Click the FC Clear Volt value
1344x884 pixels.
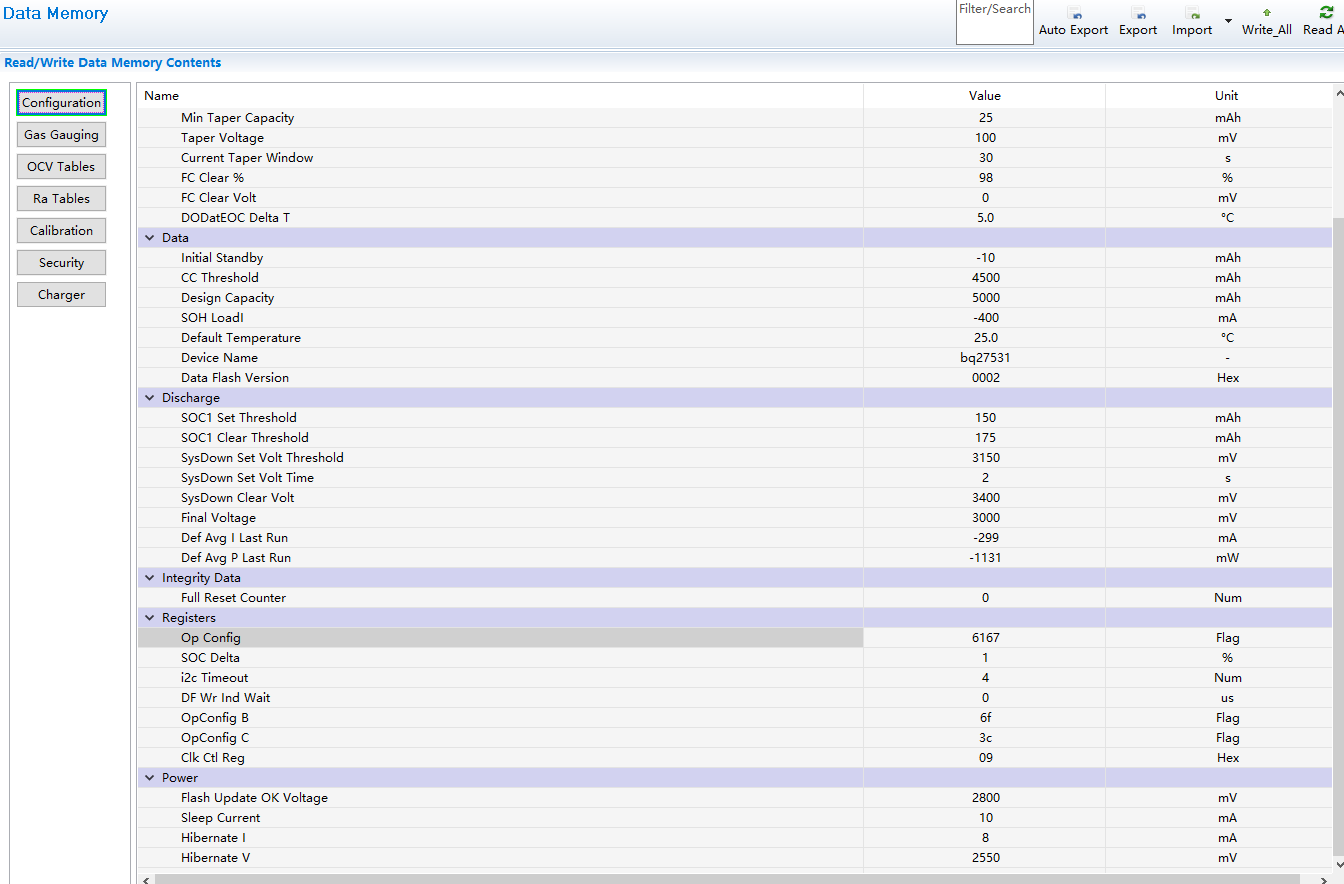[985, 198]
